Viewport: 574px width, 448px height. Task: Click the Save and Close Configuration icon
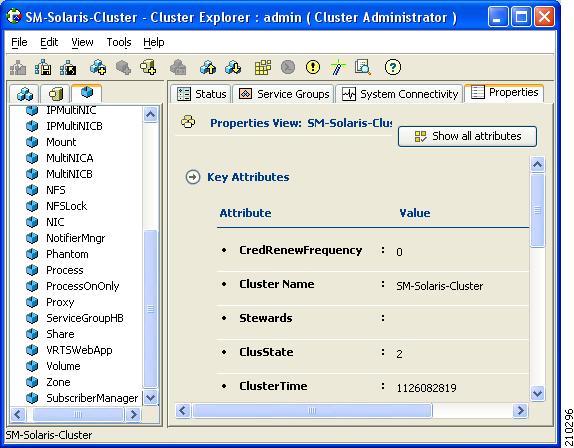click(68, 67)
